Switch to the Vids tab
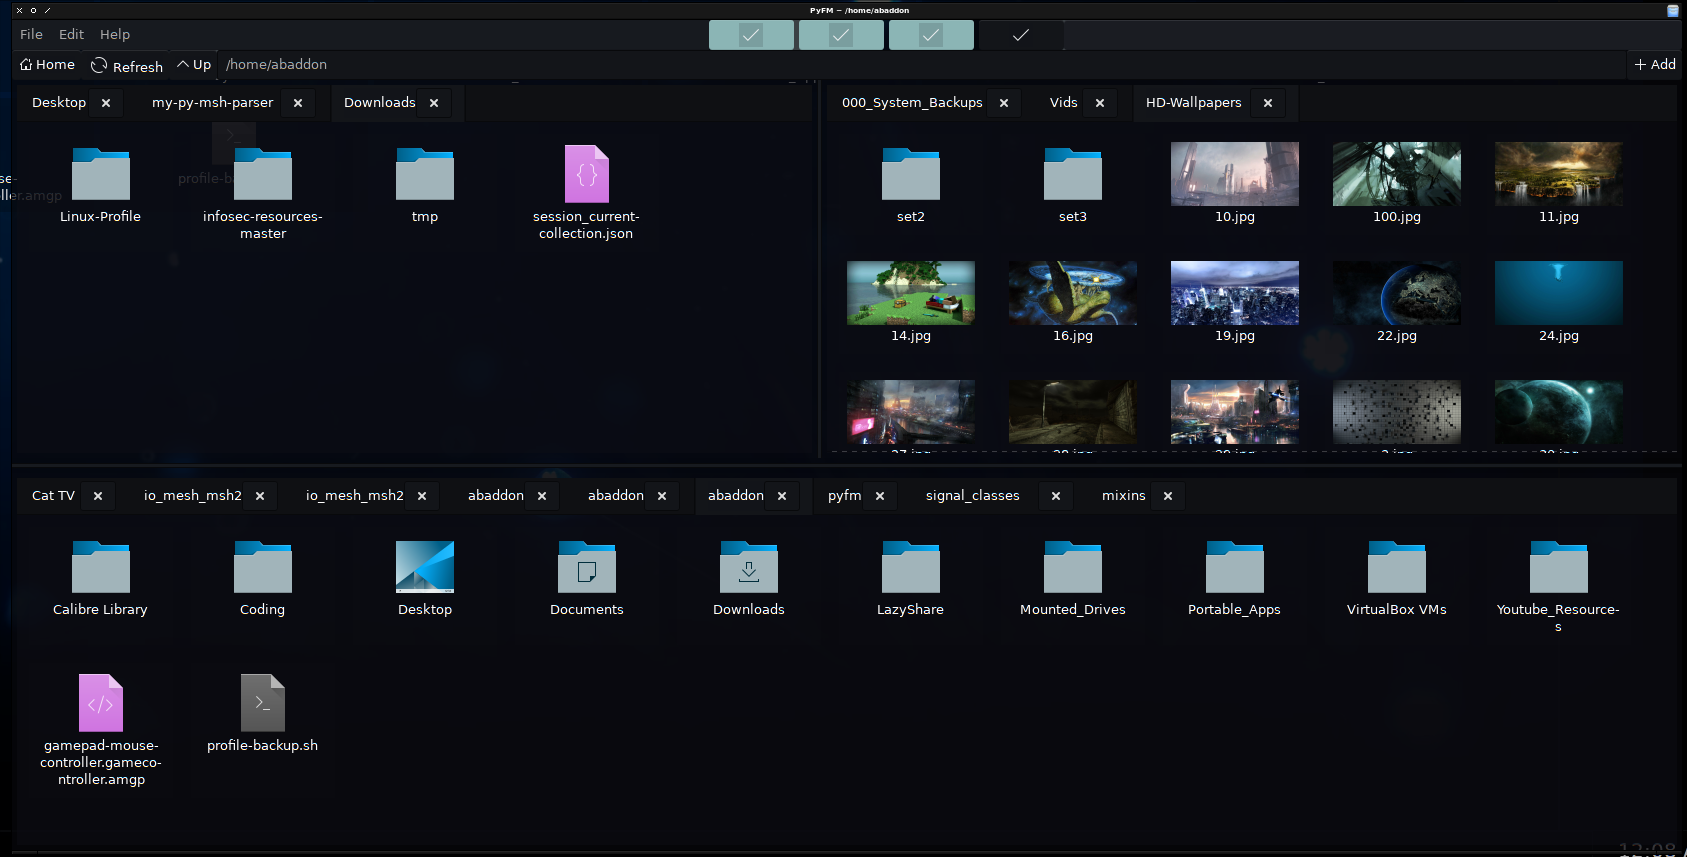The width and height of the screenshot is (1687, 857). click(1064, 102)
